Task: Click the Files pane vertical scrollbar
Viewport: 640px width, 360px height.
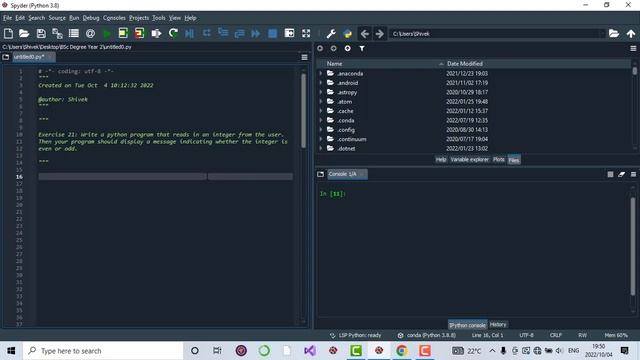Action: point(634,70)
